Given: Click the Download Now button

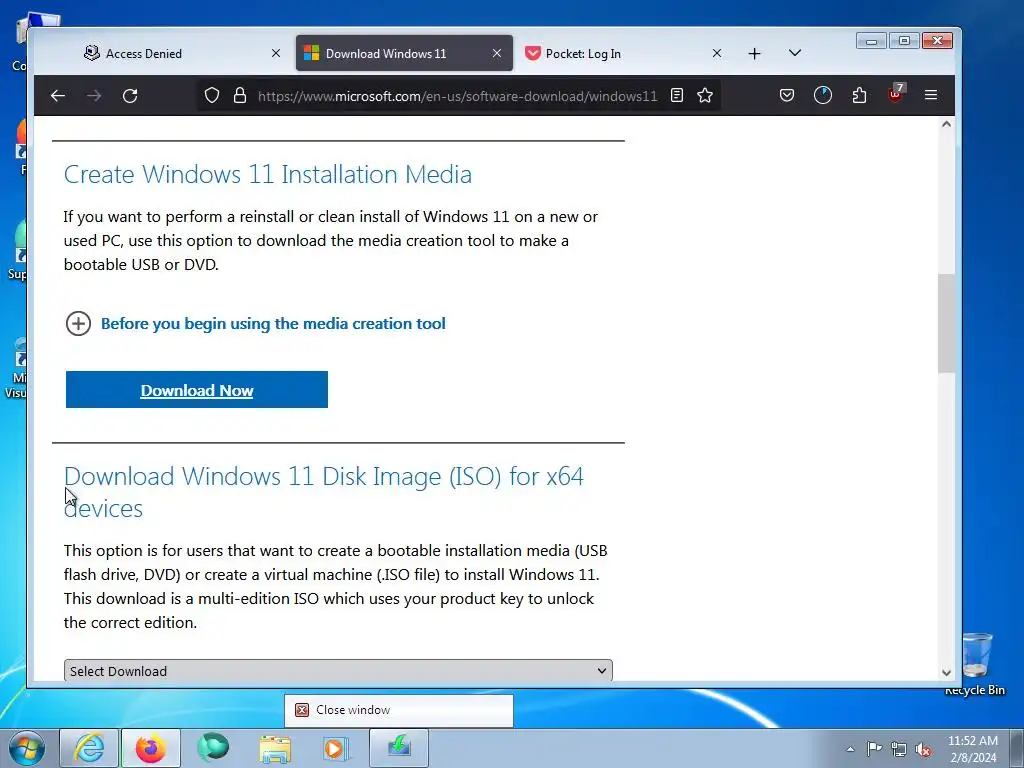Looking at the screenshot, I should tap(197, 390).
